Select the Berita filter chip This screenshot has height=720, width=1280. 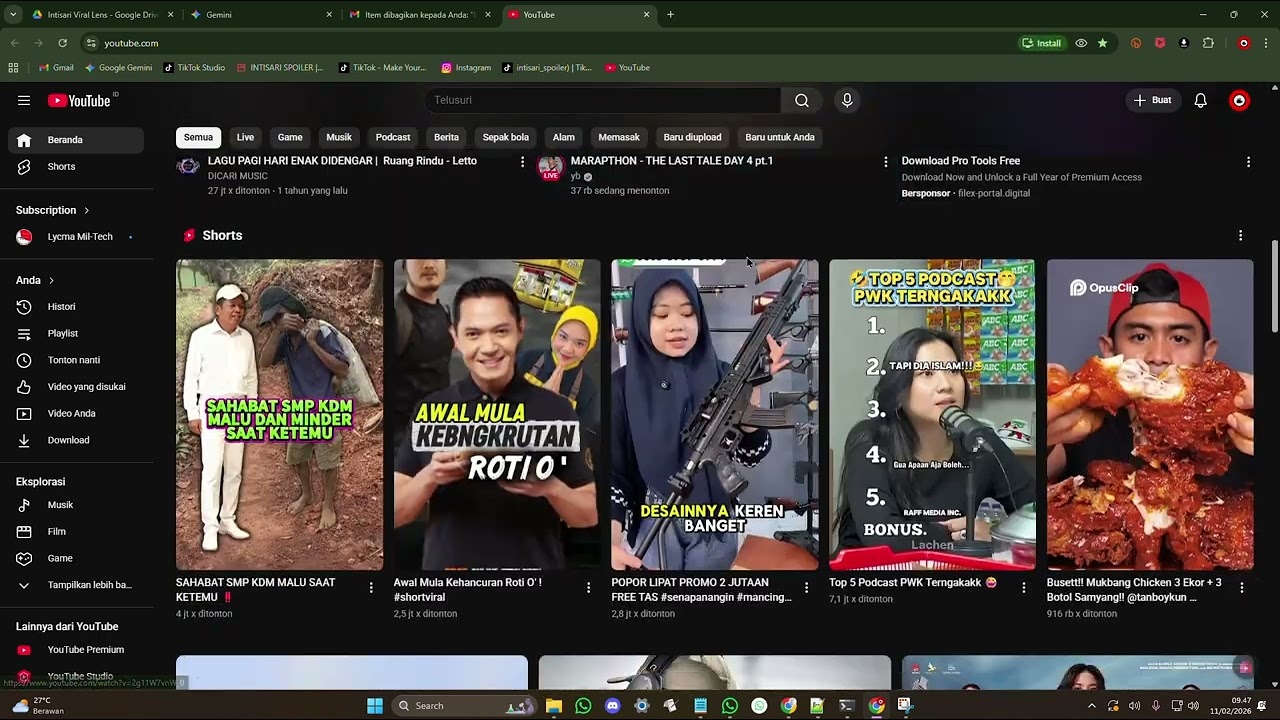click(446, 137)
